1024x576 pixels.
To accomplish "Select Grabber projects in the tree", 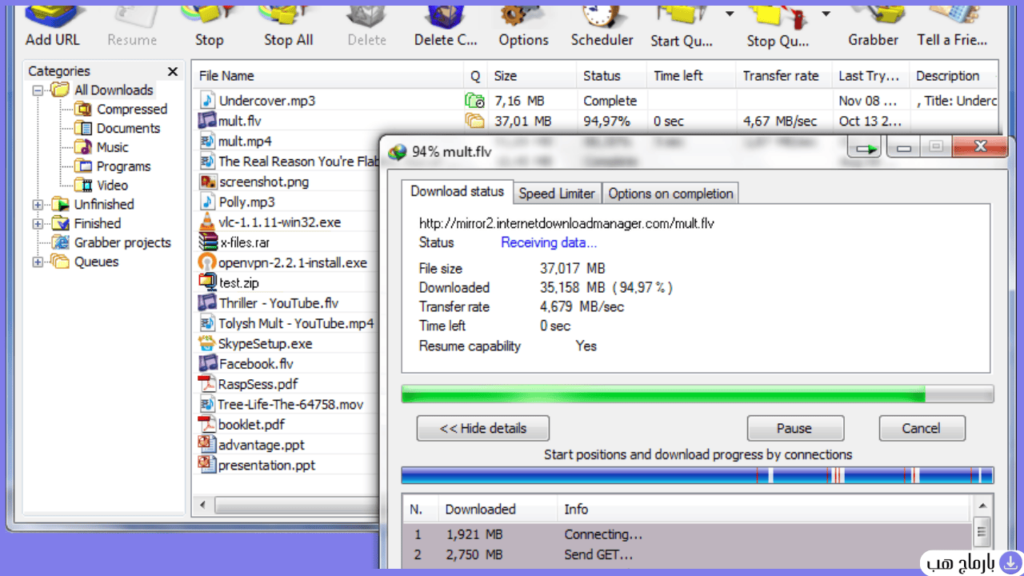I will (122, 242).
